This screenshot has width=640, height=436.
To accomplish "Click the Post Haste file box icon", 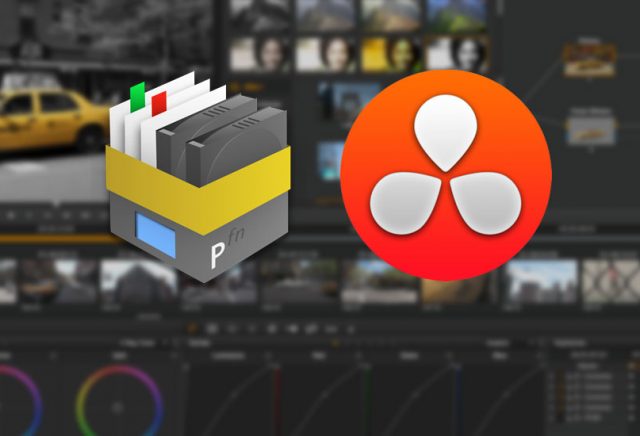I will point(199,177).
